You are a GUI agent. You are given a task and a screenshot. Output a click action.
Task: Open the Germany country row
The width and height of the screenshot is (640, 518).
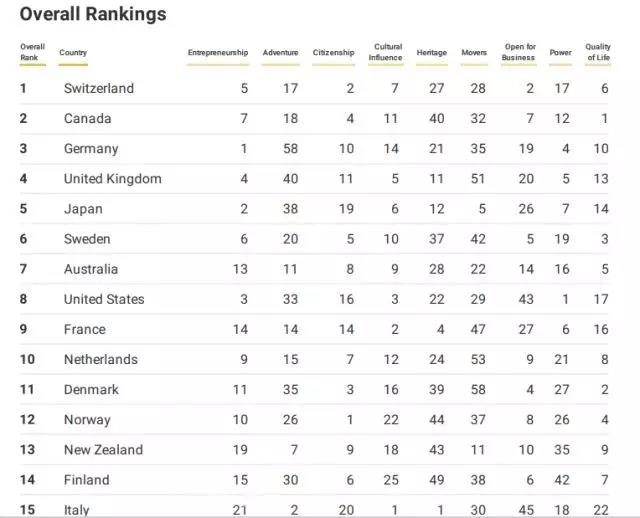point(91,149)
